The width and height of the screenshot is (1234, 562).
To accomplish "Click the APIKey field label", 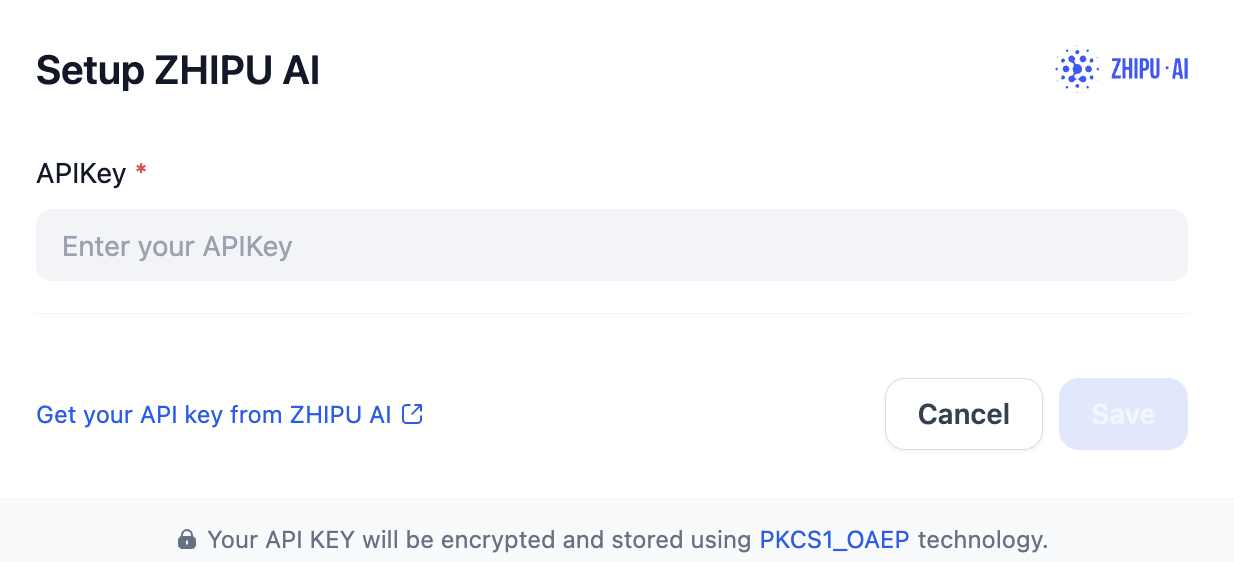I will pyautogui.click(x=81, y=174).
